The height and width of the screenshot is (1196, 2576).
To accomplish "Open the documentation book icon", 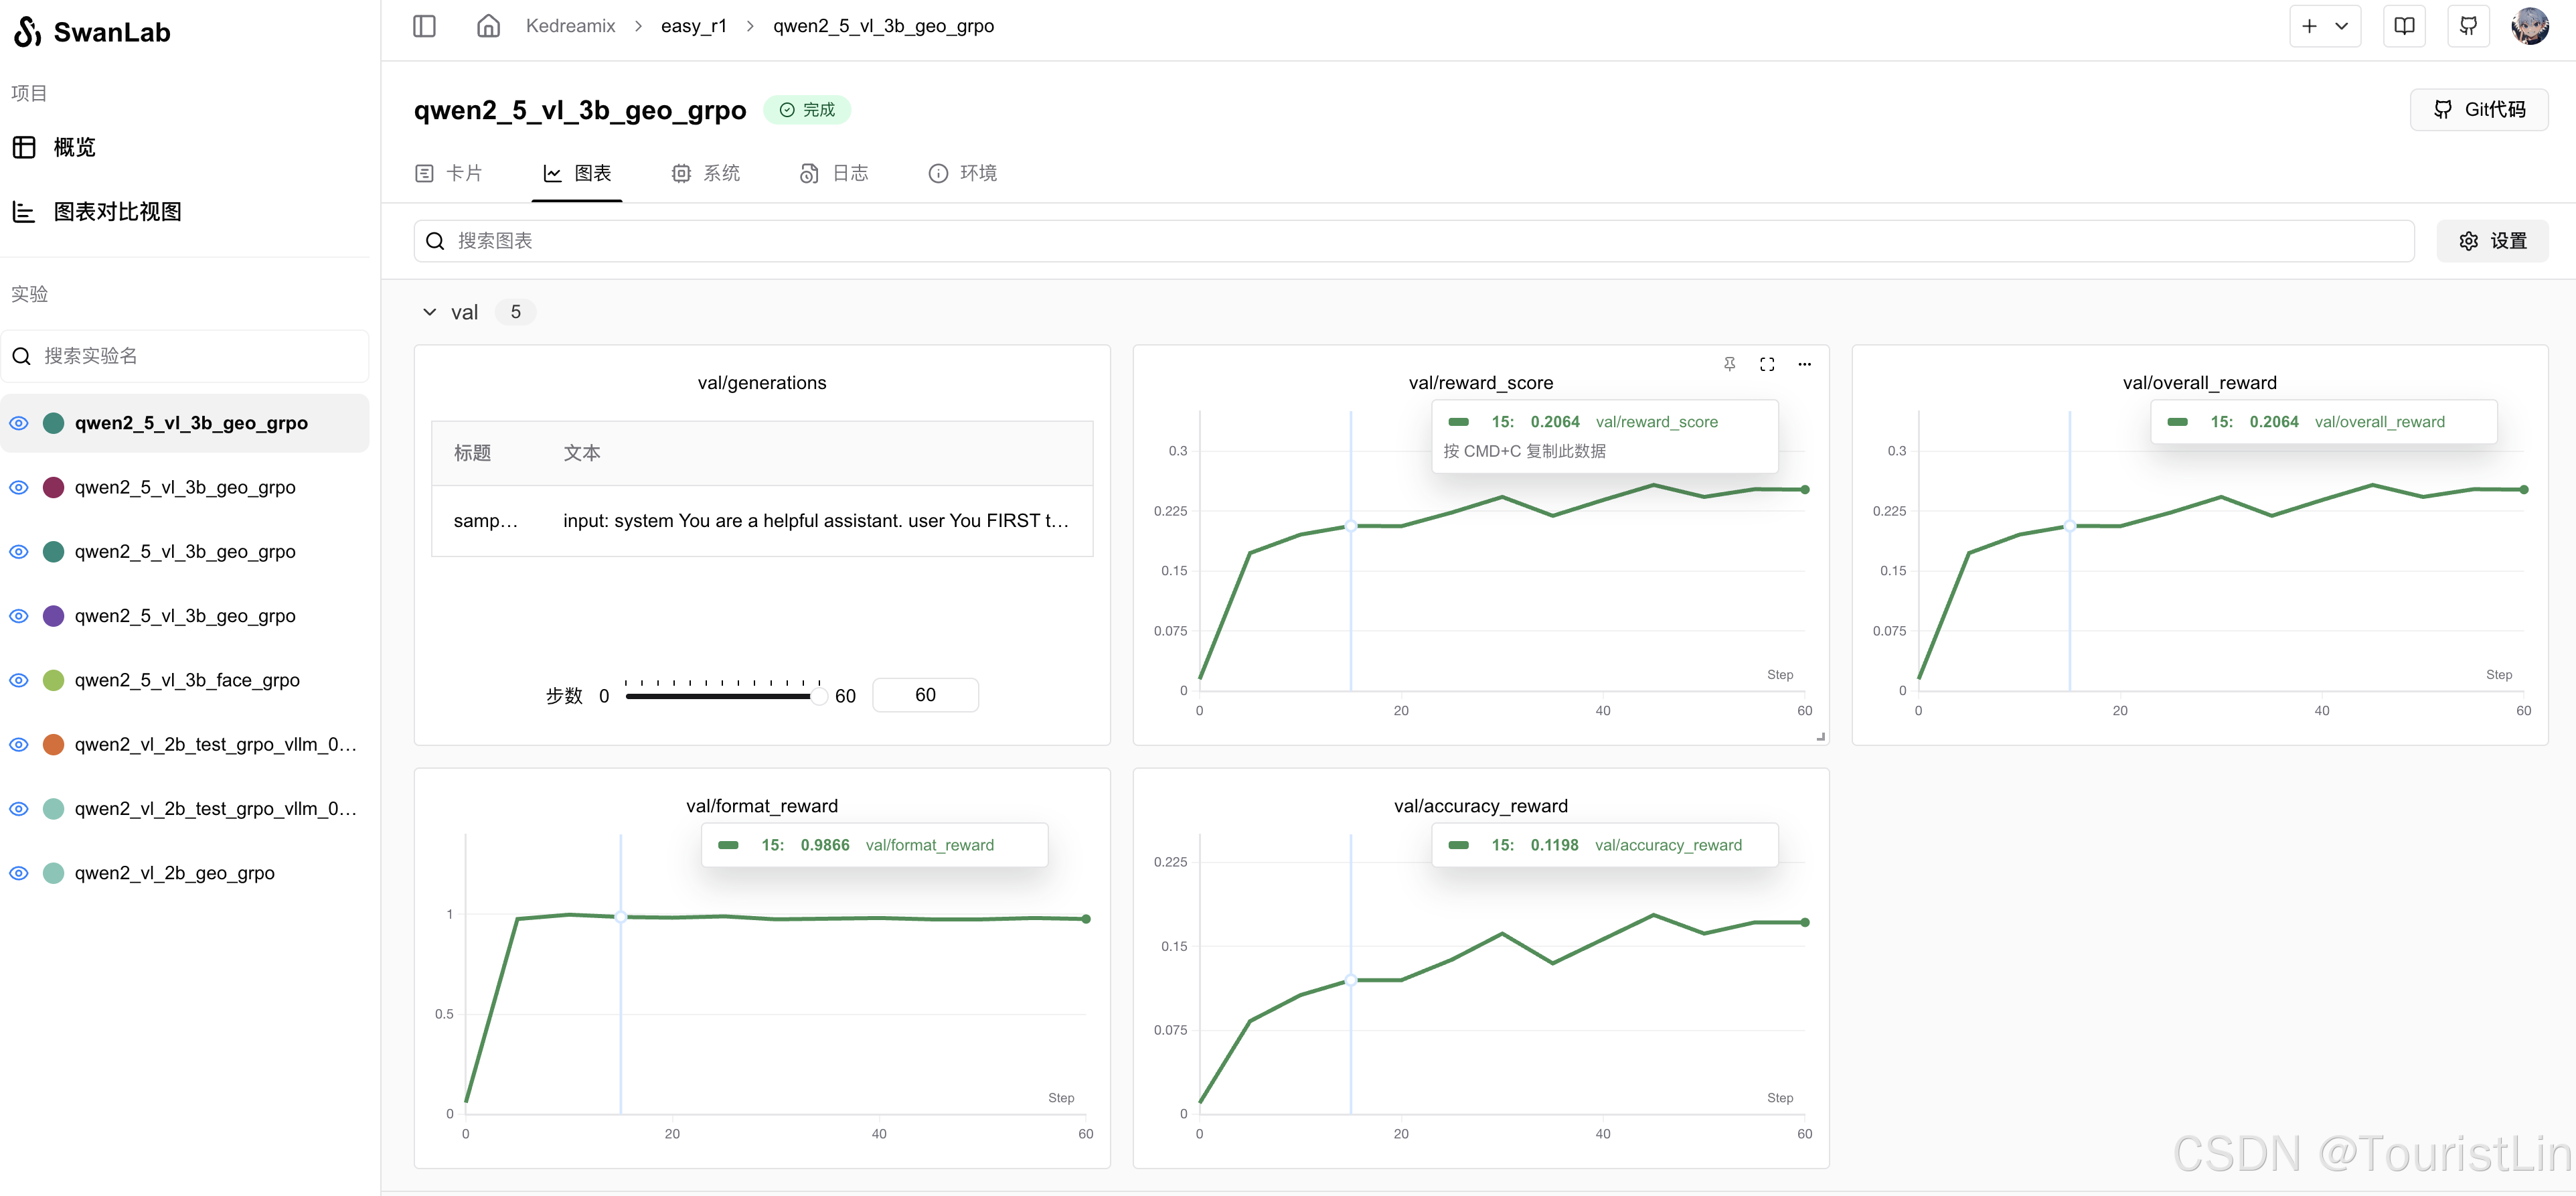I will [2404, 26].
